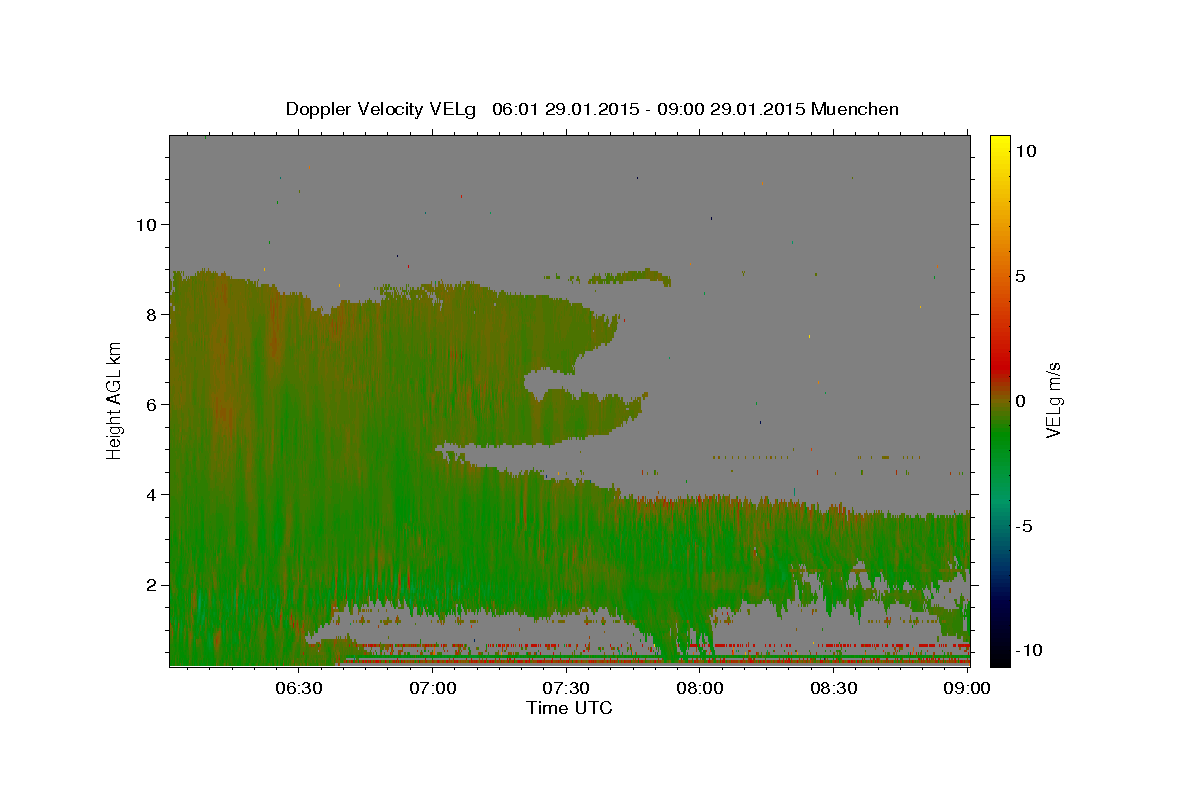The image size is (1200, 800).
Task: Click the 07:00 time tick label
Action: (x=433, y=688)
